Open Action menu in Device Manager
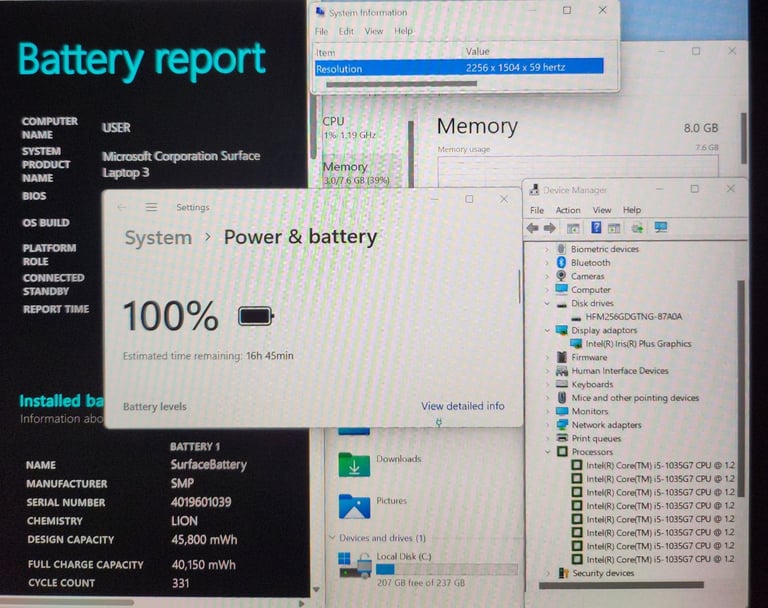Viewport: 768px width, 608px height. [x=568, y=210]
